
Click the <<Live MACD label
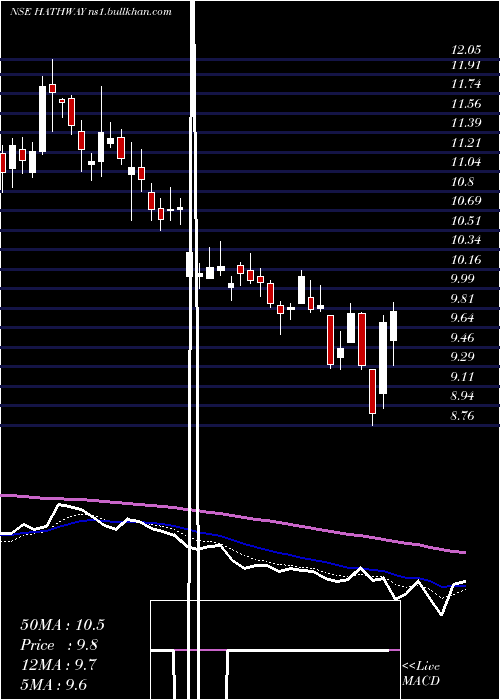pos(421,674)
